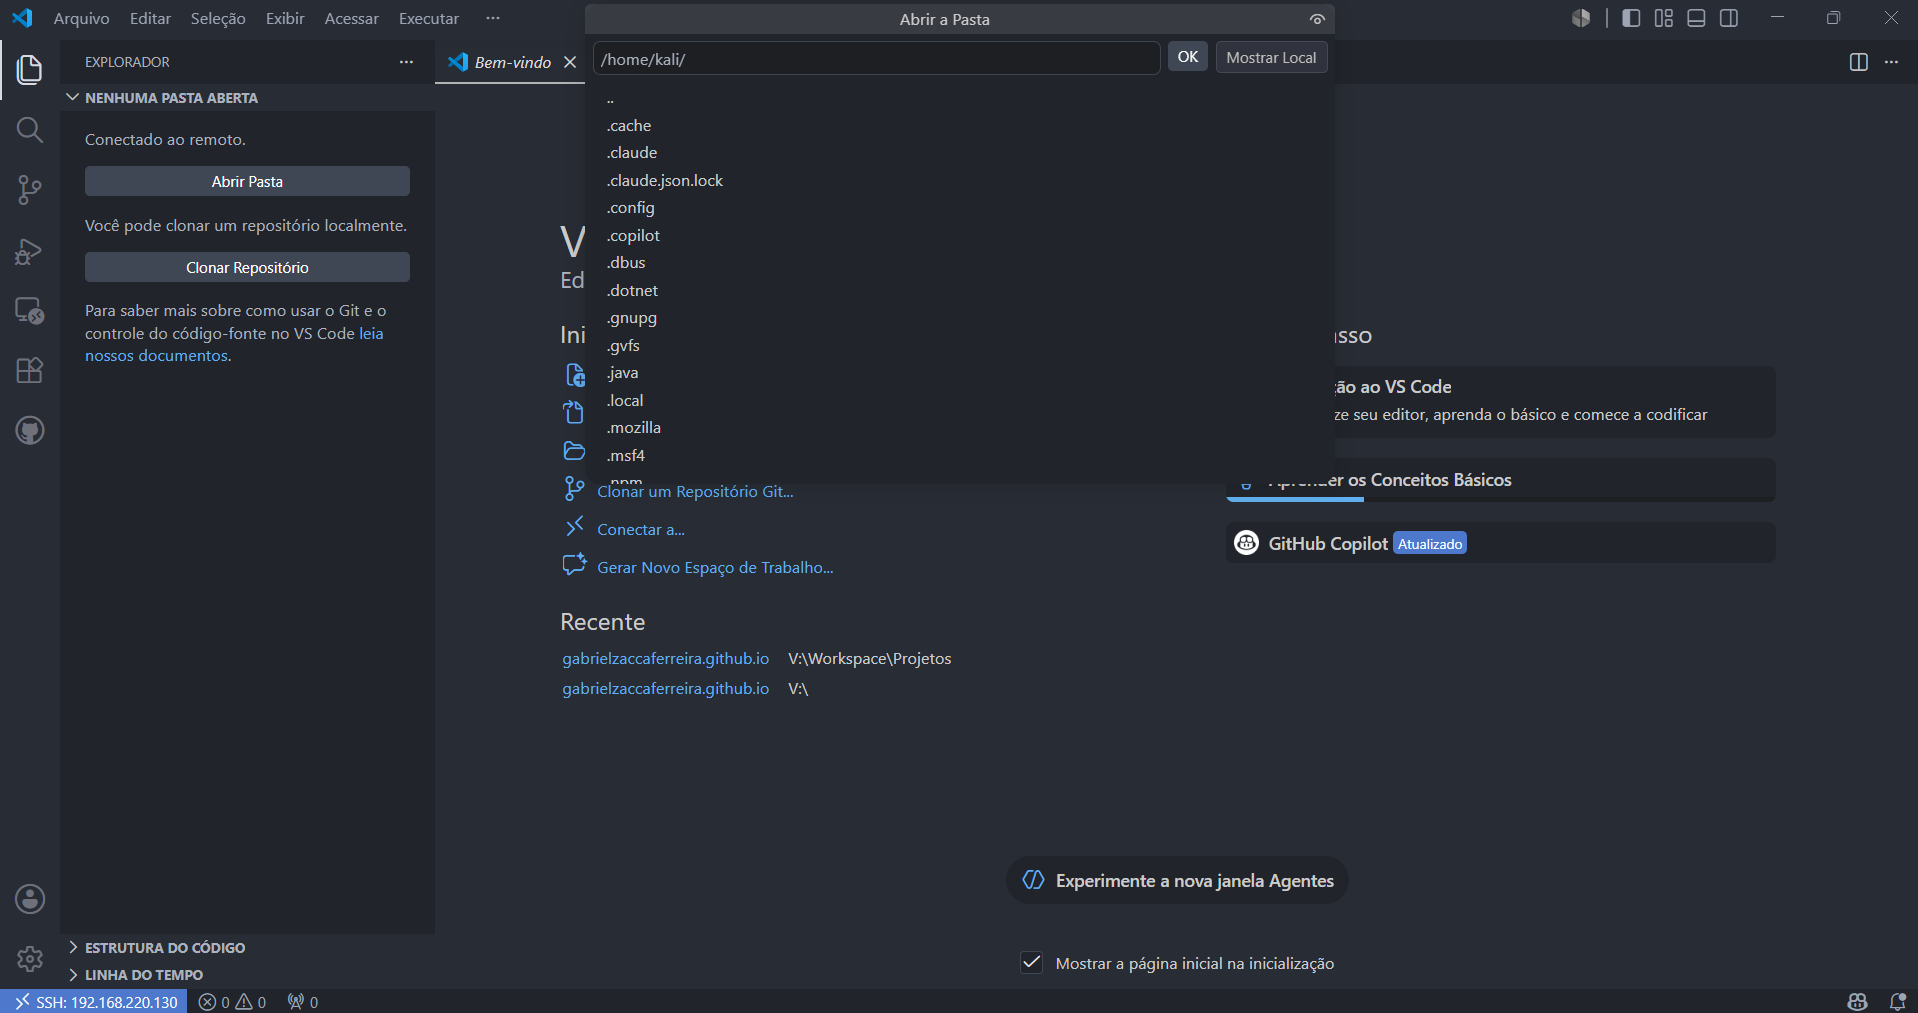Select the .gnupg folder entry
The width and height of the screenshot is (1918, 1013).
click(960, 317)
